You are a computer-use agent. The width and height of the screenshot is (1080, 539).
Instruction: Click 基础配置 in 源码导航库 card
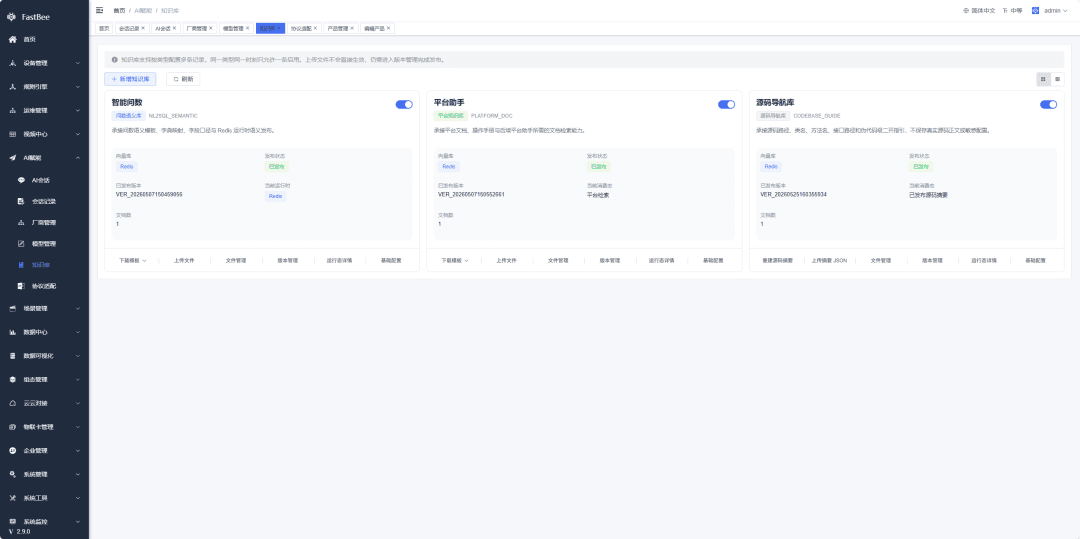(x=1035, y=261)
